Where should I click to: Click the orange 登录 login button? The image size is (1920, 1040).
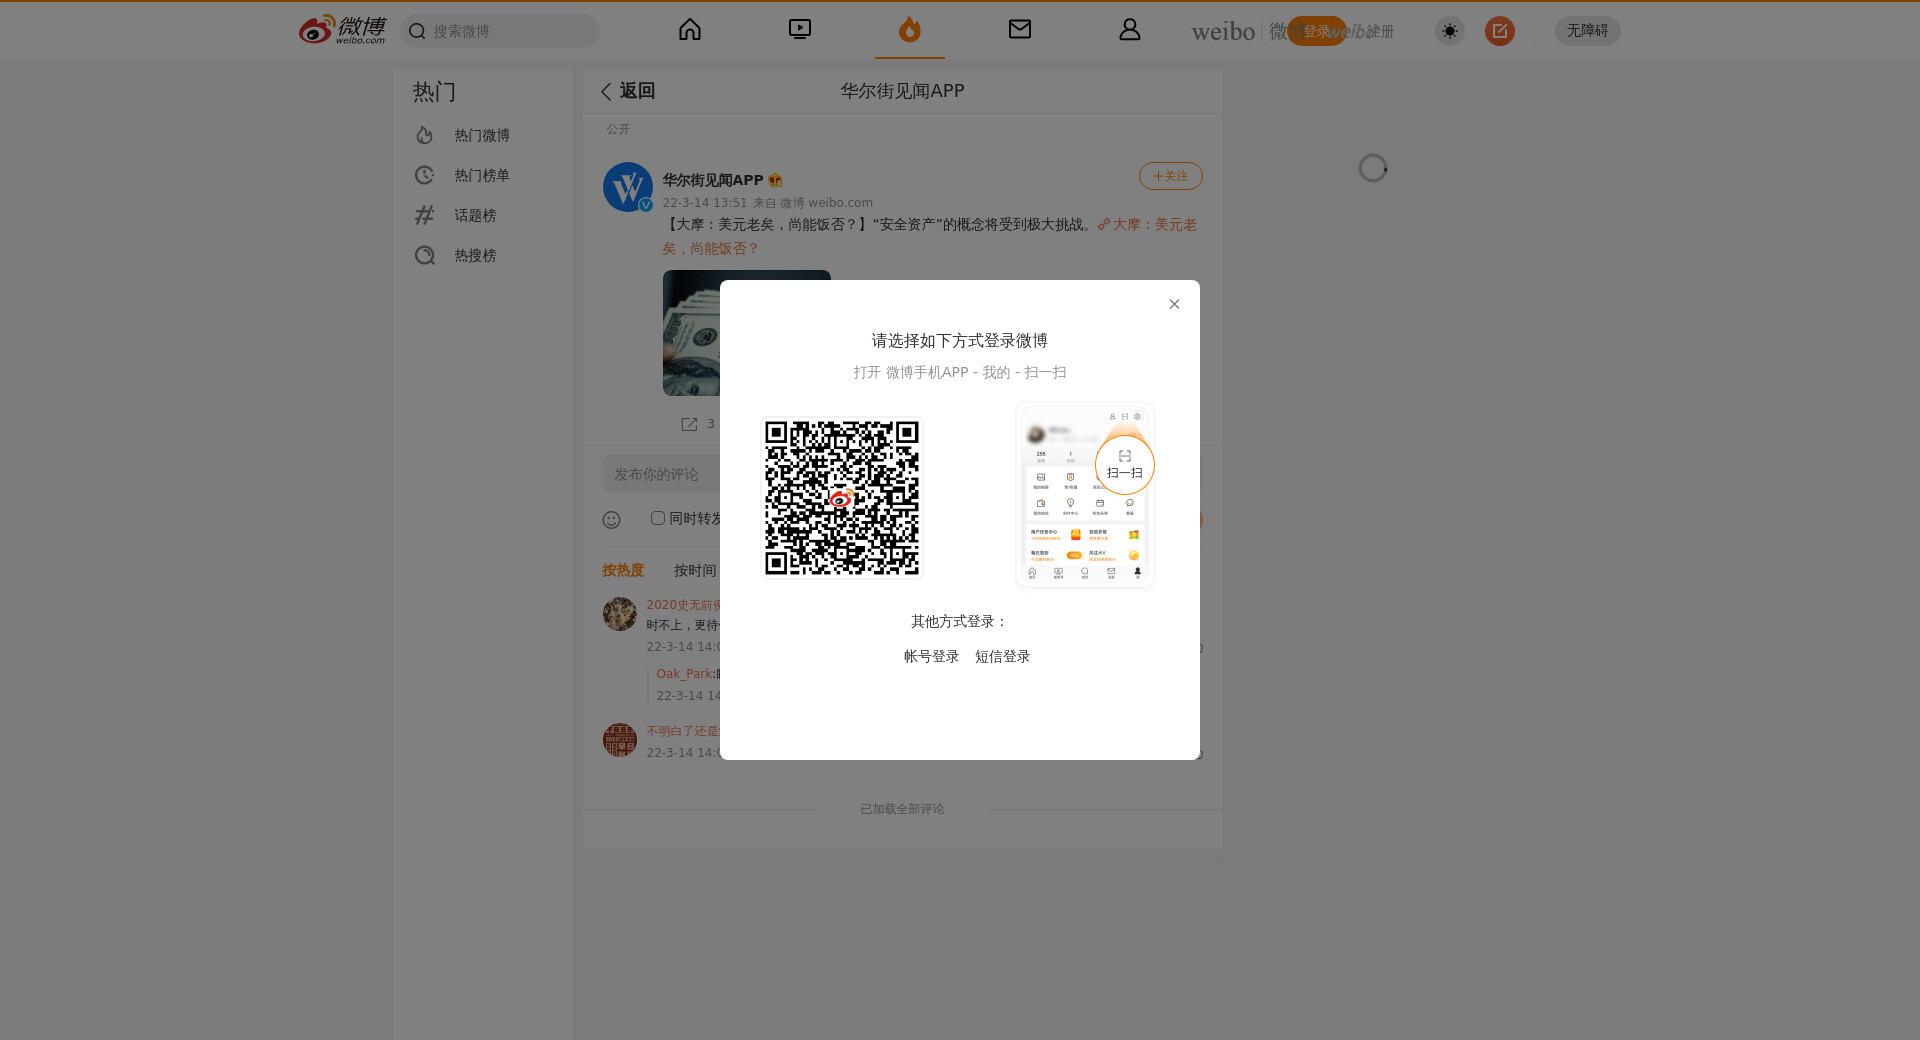click(x=1317, y=31)
